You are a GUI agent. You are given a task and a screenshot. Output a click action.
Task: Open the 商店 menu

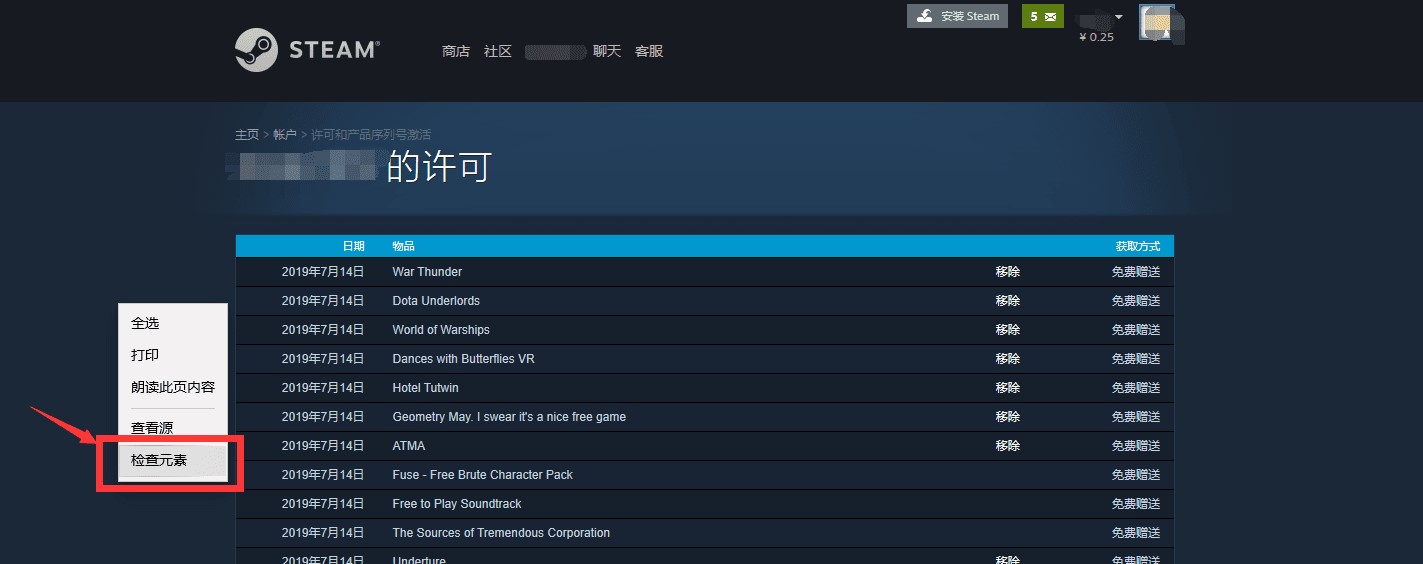tap(455, 51)
